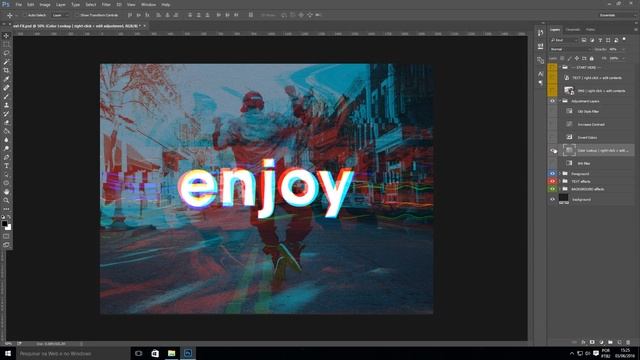The height and width of the screenshot is (360, 640).
Task: Switch to the Paths tab
Action: (590, 30)
